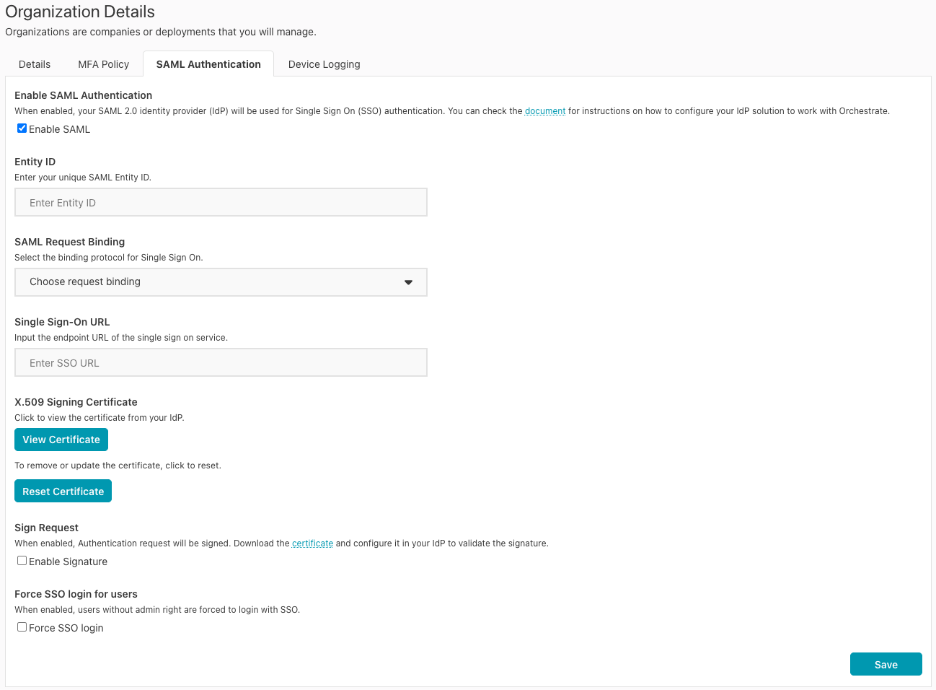The width and height of the screenshot is (936, 690).
Task: Tick the Enable Signature checkbox
Action: (22, 561)
